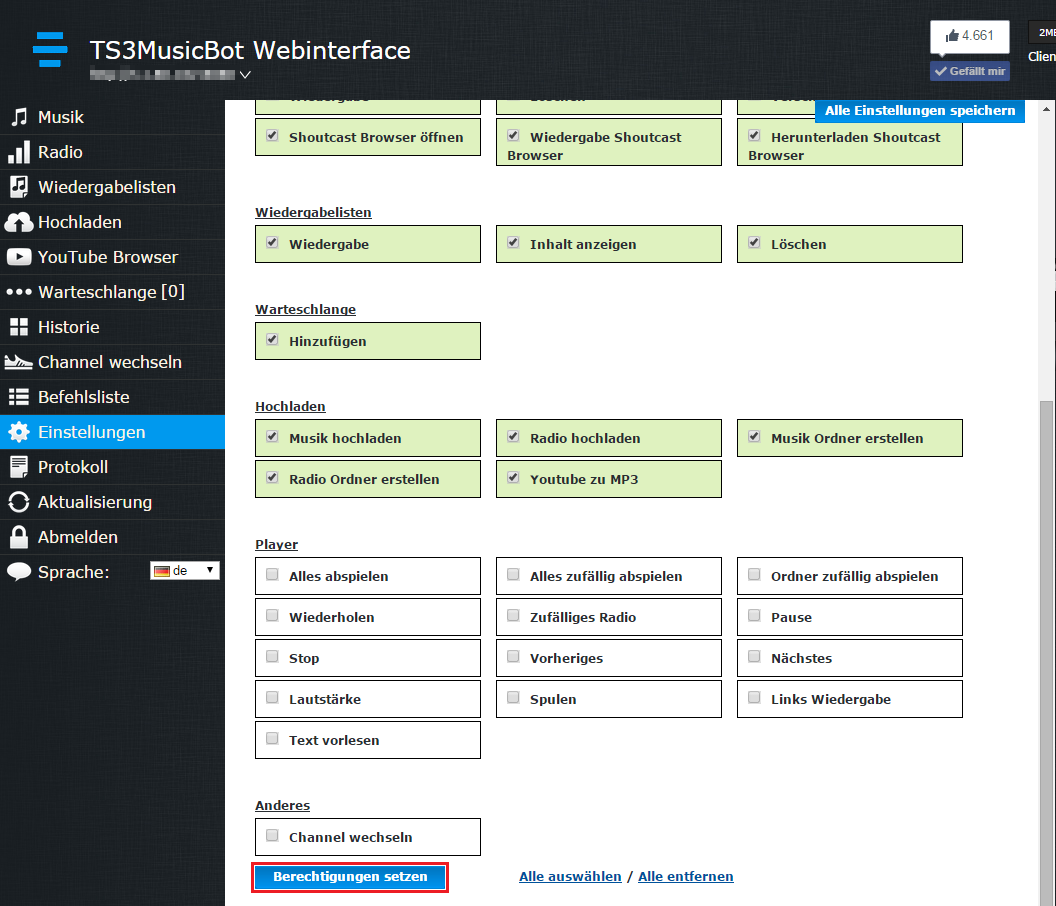
Task: Uncheck Shoutcast Browser öffnen
Action: [x=272, y=135]
